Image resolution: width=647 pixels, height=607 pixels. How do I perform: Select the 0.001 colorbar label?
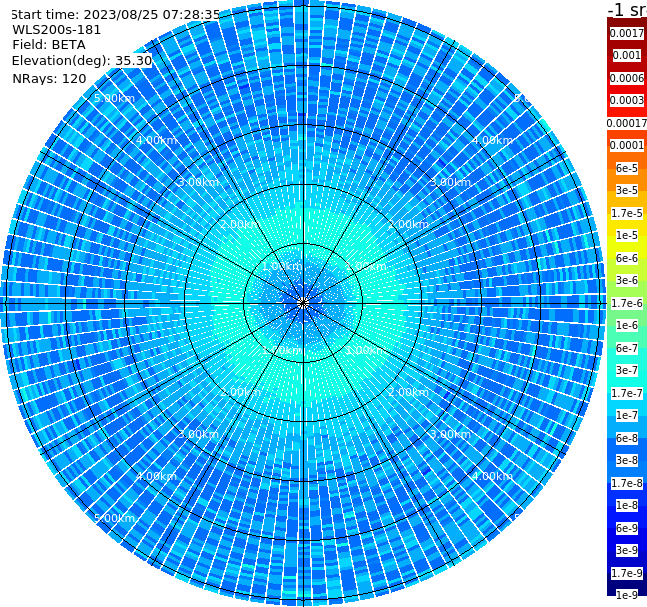pos(627,55)
